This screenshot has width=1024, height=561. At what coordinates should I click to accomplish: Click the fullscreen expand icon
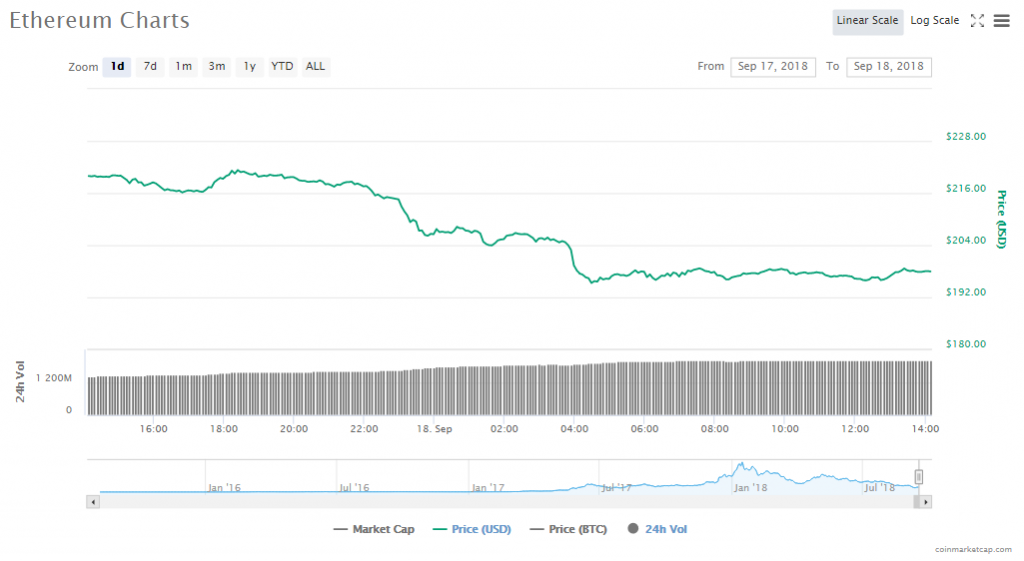(978, 21)
